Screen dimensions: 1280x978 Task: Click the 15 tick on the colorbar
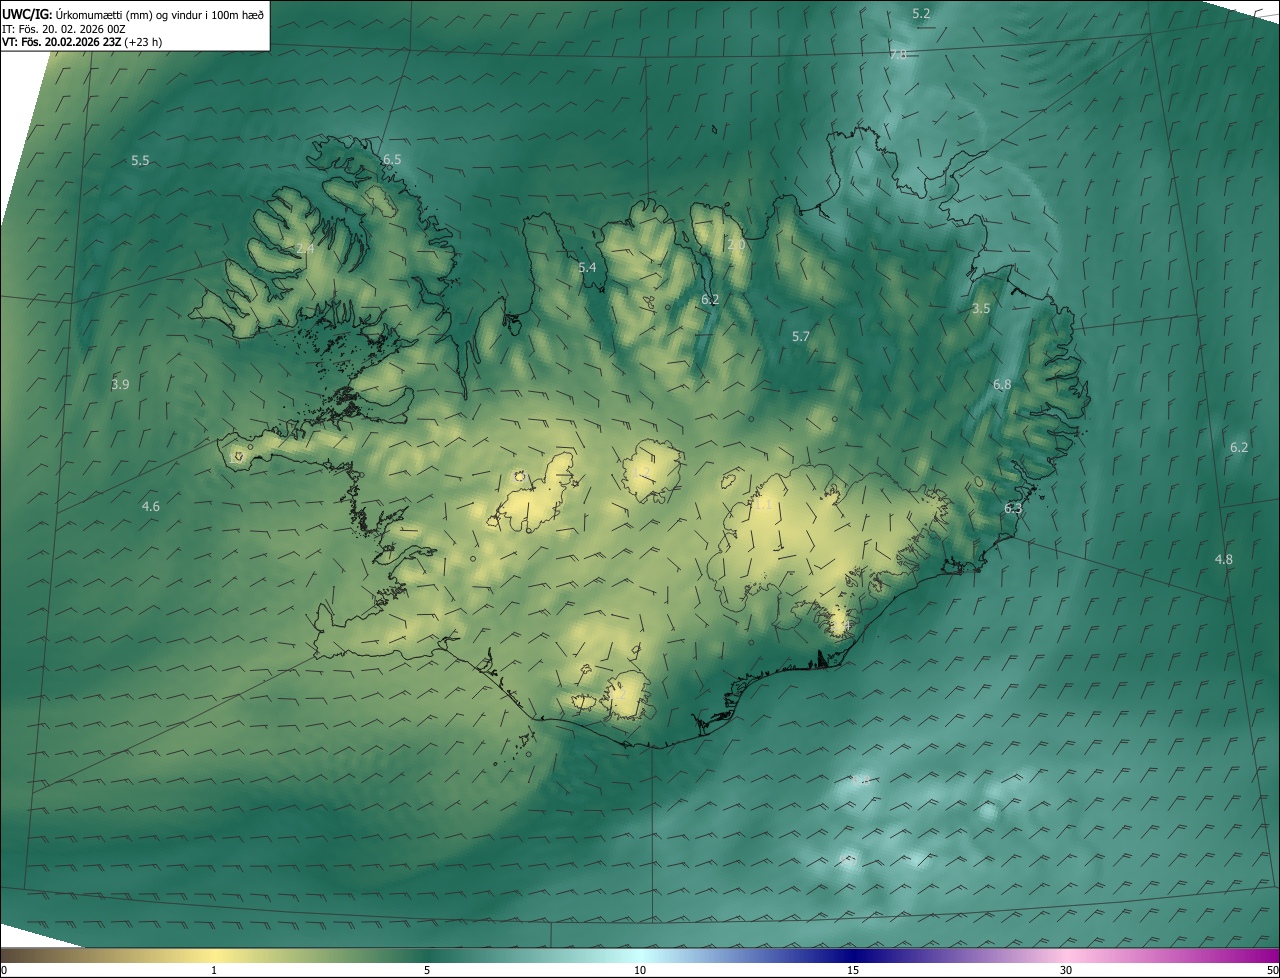(x=853, y=970)
